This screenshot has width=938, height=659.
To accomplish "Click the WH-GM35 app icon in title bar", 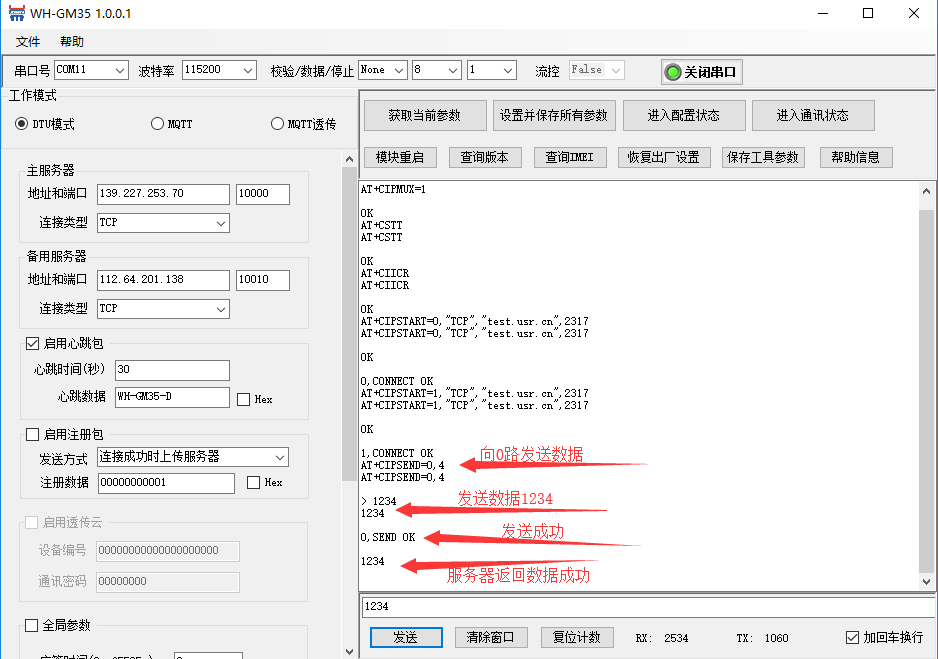I will point(16,14).
